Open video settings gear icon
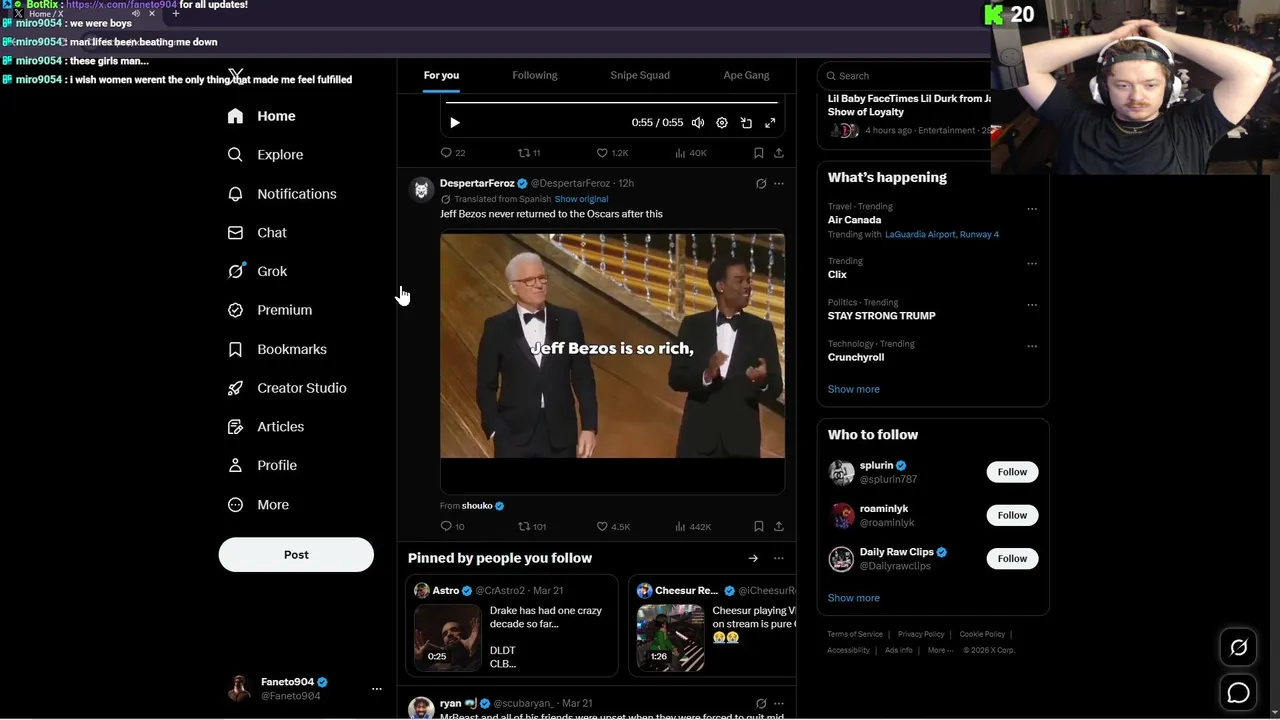The width and height of the screenshot is (1280, 720). tap(722, 122)
